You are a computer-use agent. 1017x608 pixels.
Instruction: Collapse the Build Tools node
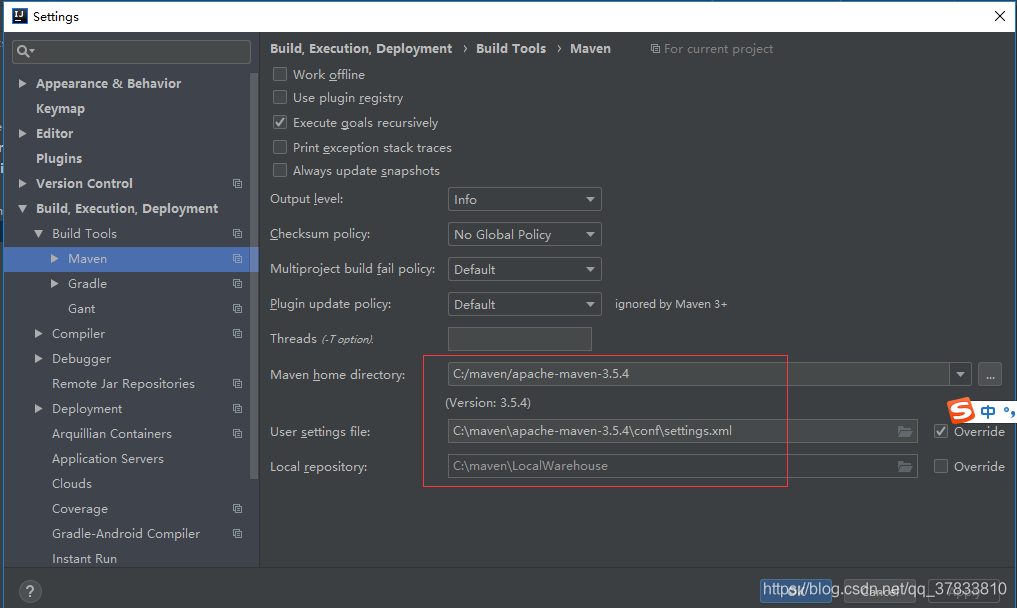39,234
